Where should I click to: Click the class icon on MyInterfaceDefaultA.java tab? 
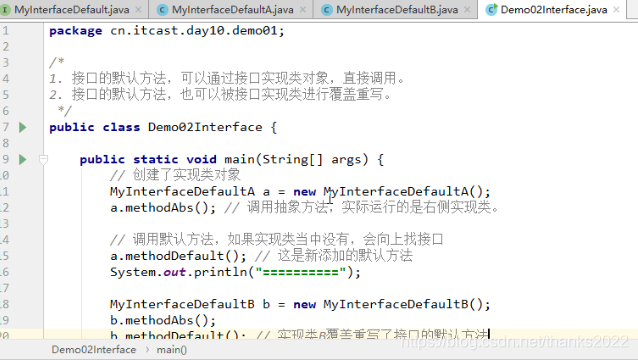tap(163, 10)
